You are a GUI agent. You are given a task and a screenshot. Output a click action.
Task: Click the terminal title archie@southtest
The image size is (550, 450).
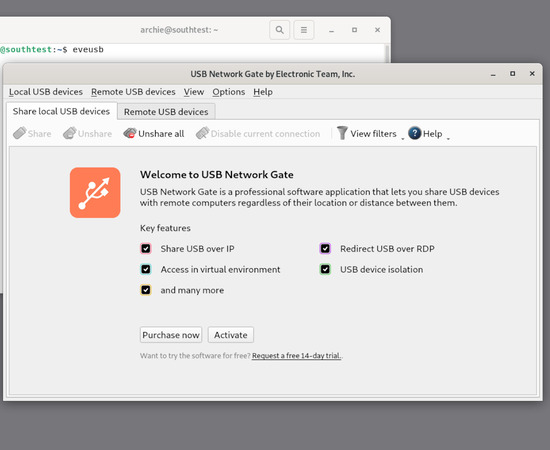(179, 30)
